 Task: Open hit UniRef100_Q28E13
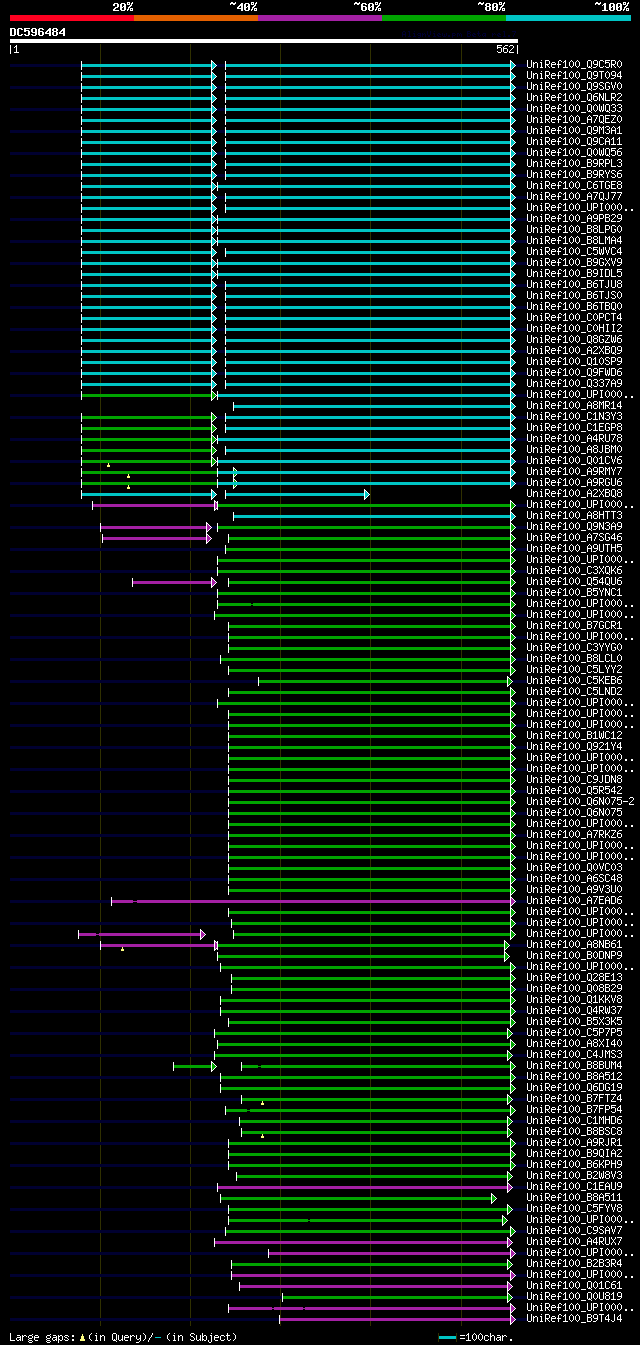coord(574,977)
